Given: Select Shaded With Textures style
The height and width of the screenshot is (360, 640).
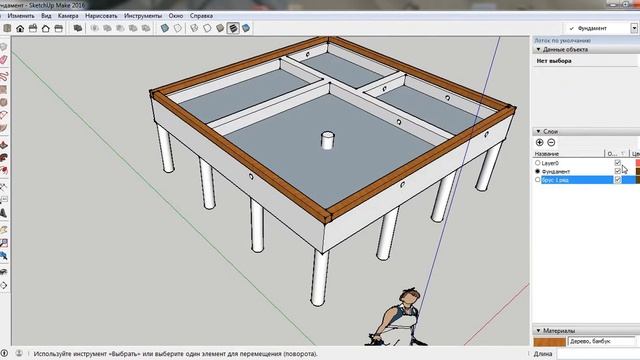Looking at the screenshot, I should pyautogui.click(x=233, y=28).
